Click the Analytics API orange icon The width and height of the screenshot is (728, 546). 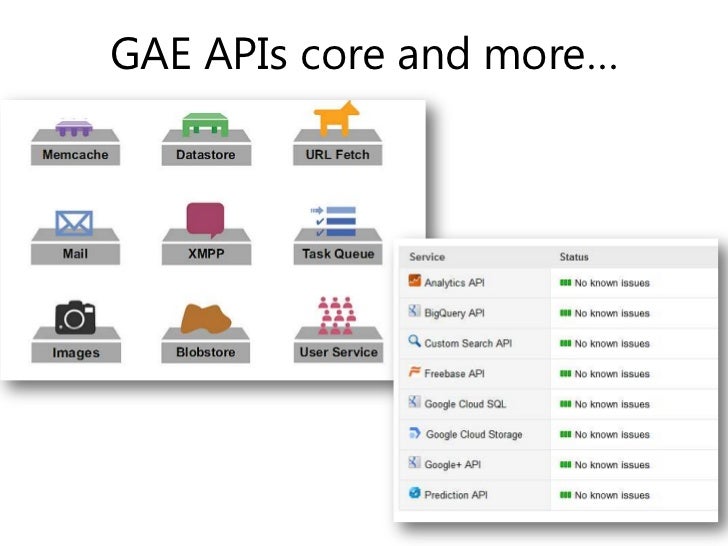414,280
